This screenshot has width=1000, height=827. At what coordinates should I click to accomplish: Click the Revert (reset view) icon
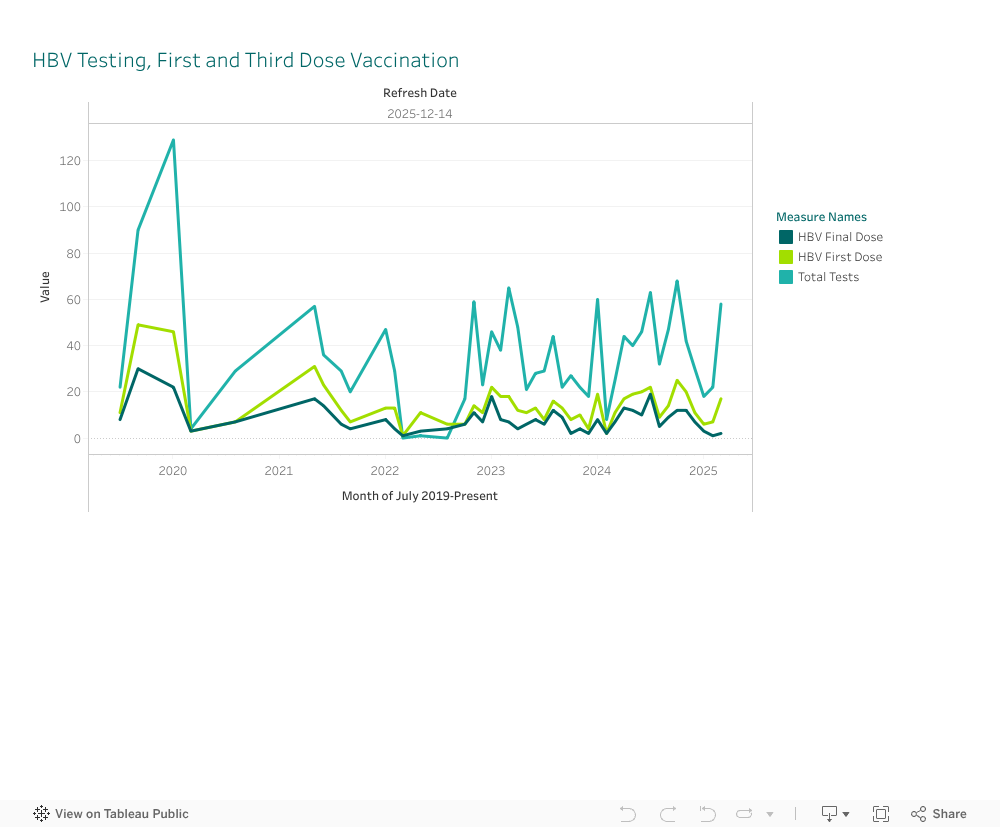(x=707, y=814)
